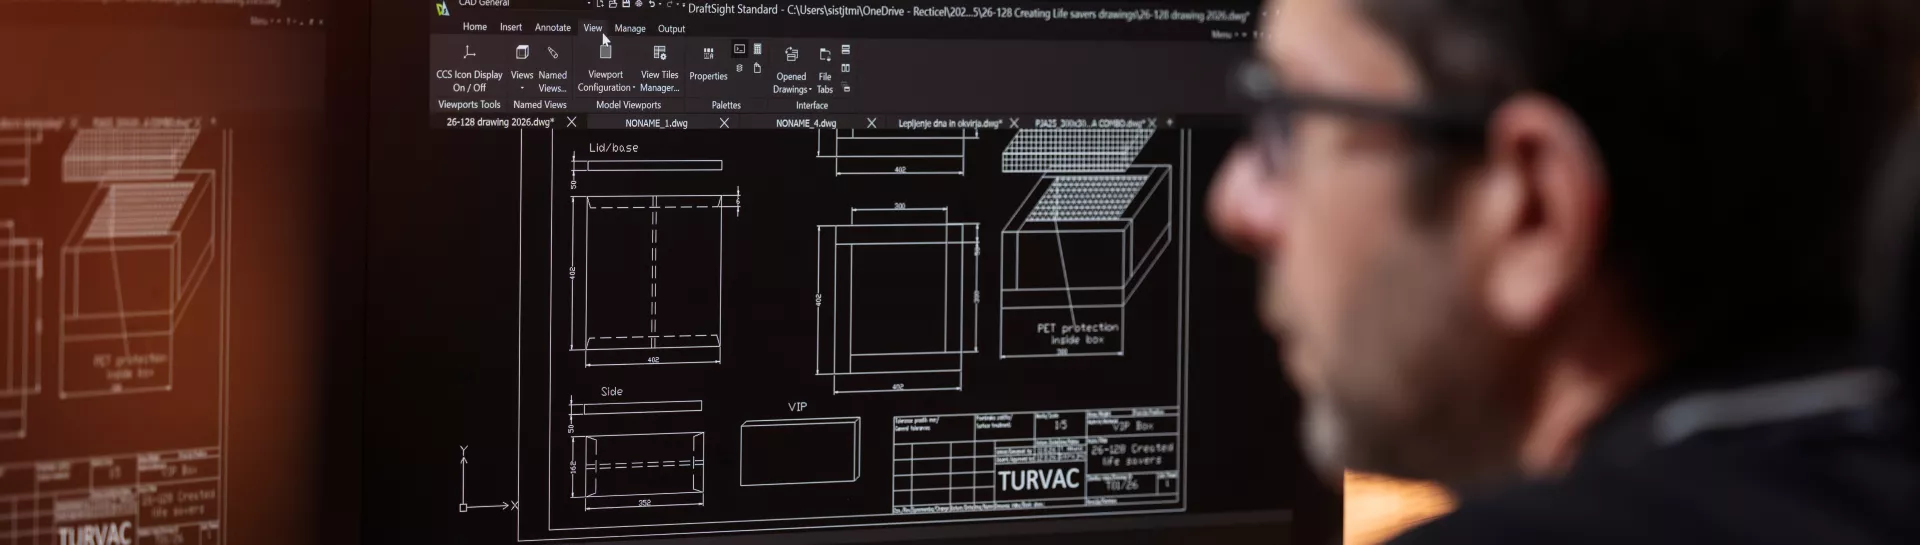The width and height of the screenshot is (1920, 545).
Task: Tile windows horizontally via top Interface icon
Action: click(846, 49)
